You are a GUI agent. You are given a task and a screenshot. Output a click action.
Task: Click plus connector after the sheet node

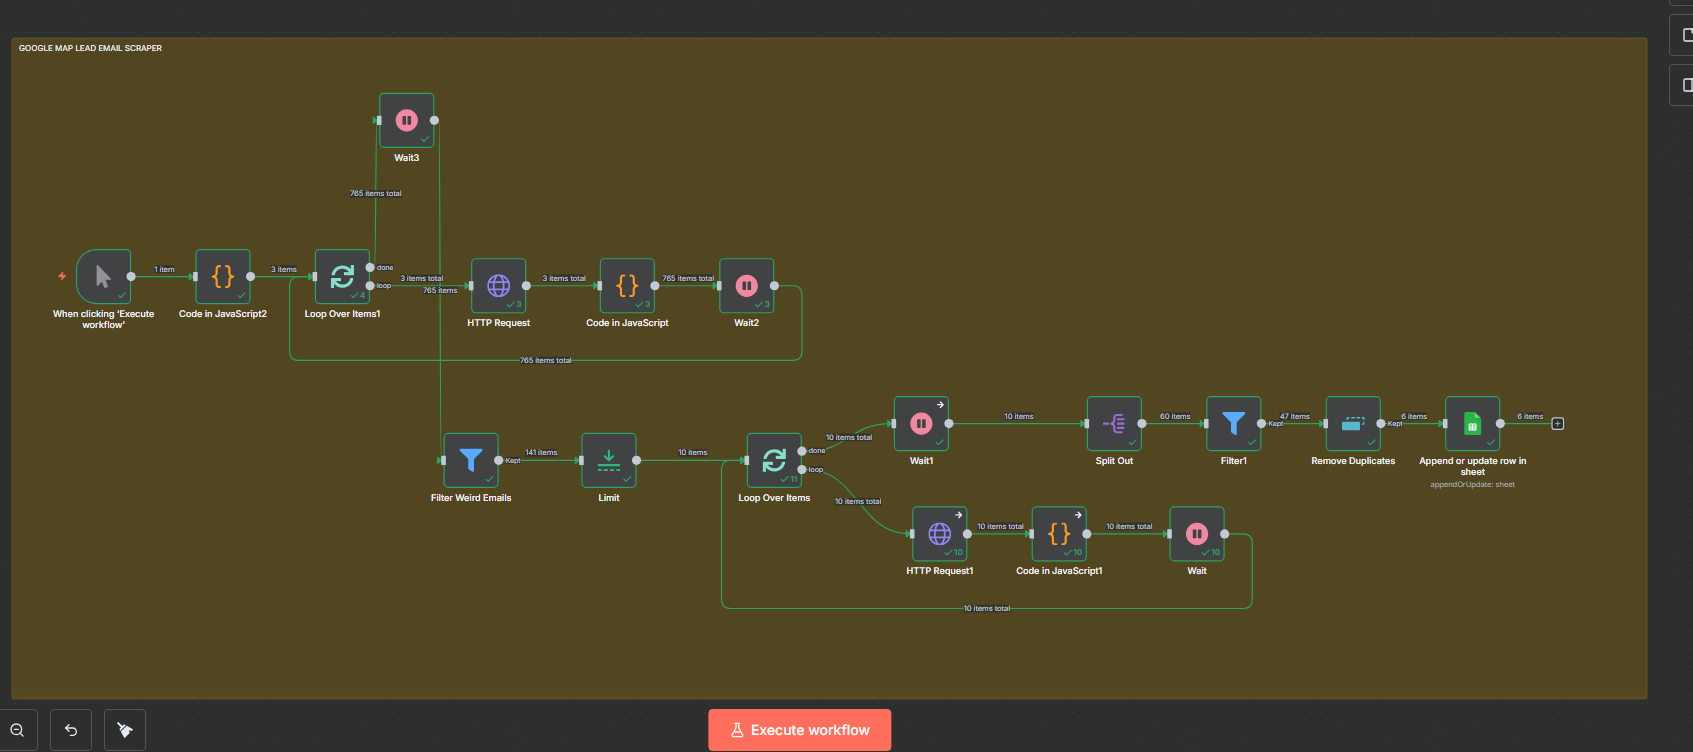[x=1557, y=424]
